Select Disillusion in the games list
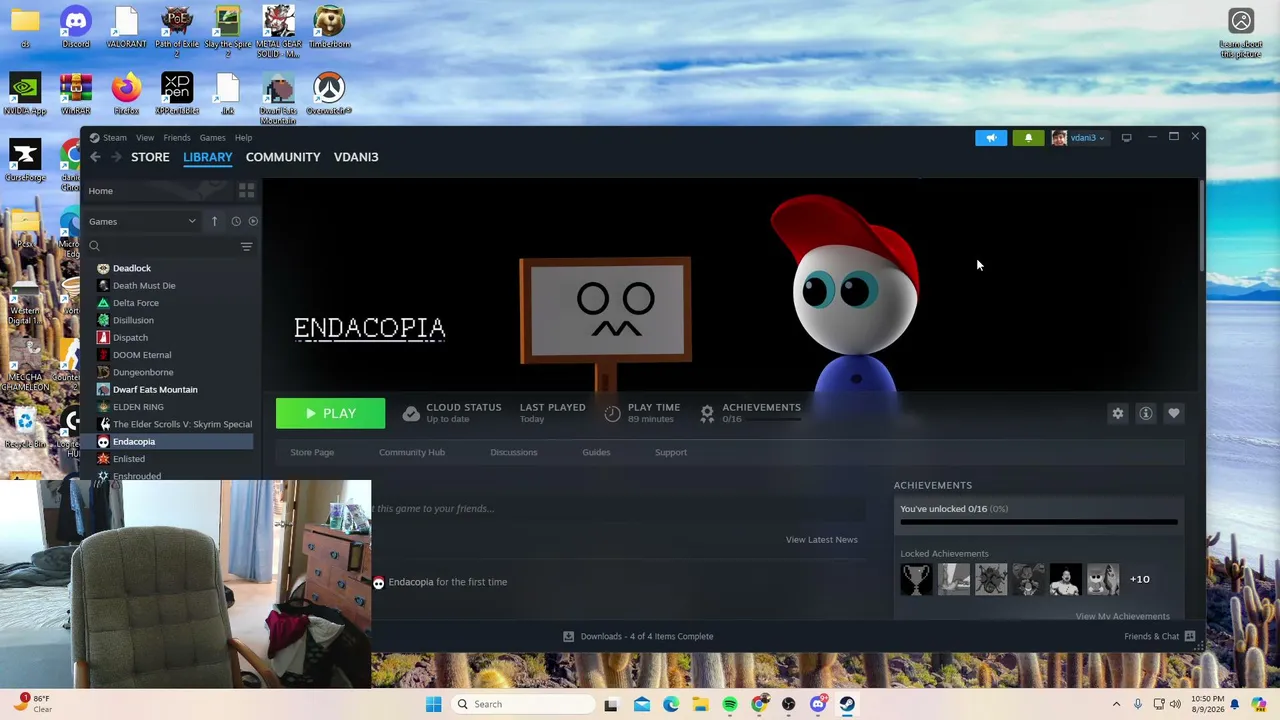The width and height of the screenshot is (1280, 720). [133, 320]
